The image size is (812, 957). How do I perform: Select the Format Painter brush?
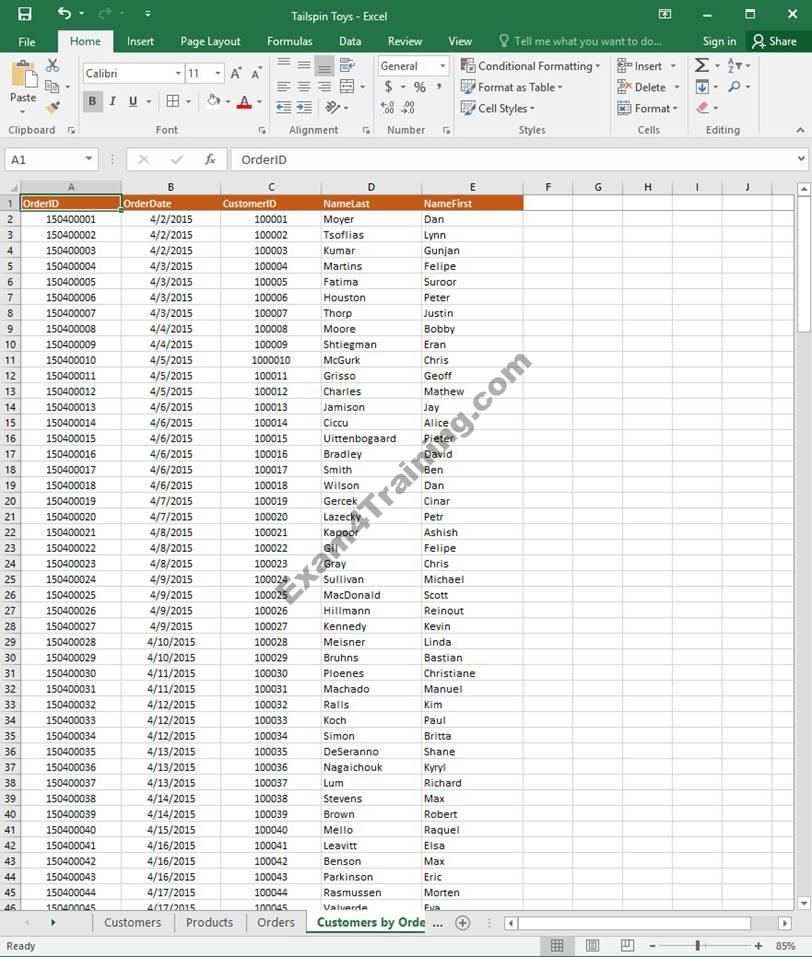pos(52,107)
